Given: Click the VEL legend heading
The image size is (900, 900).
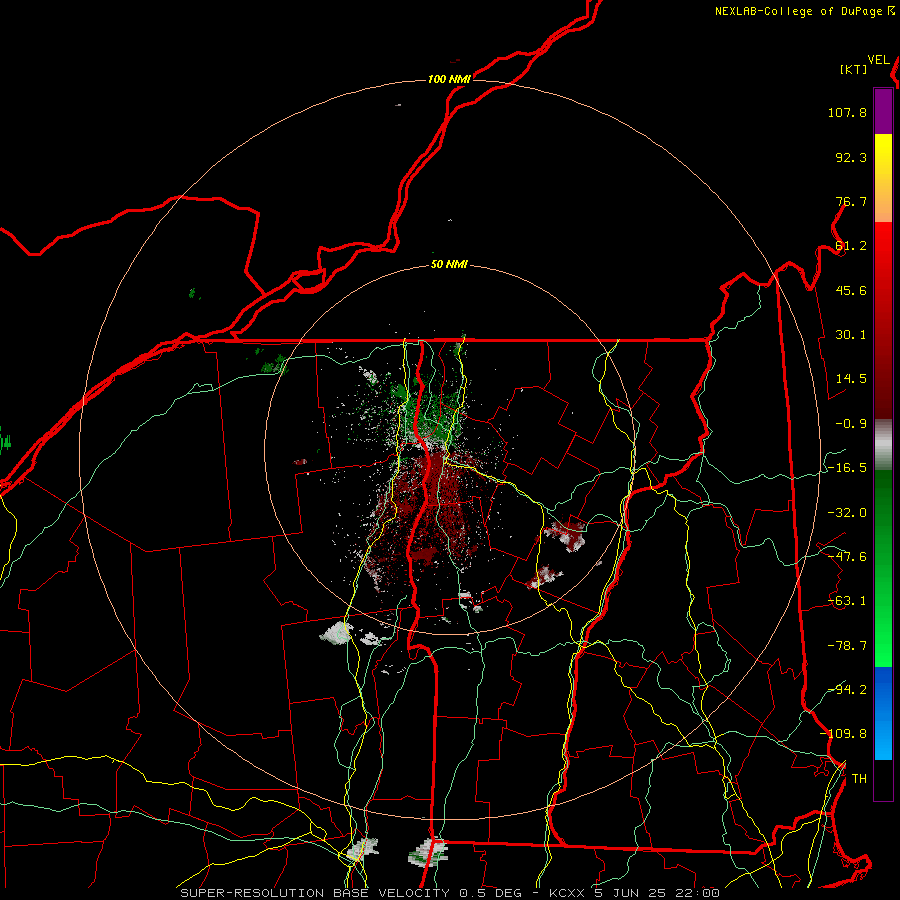Looking at the screenshot, I should [x=878, y=60].
